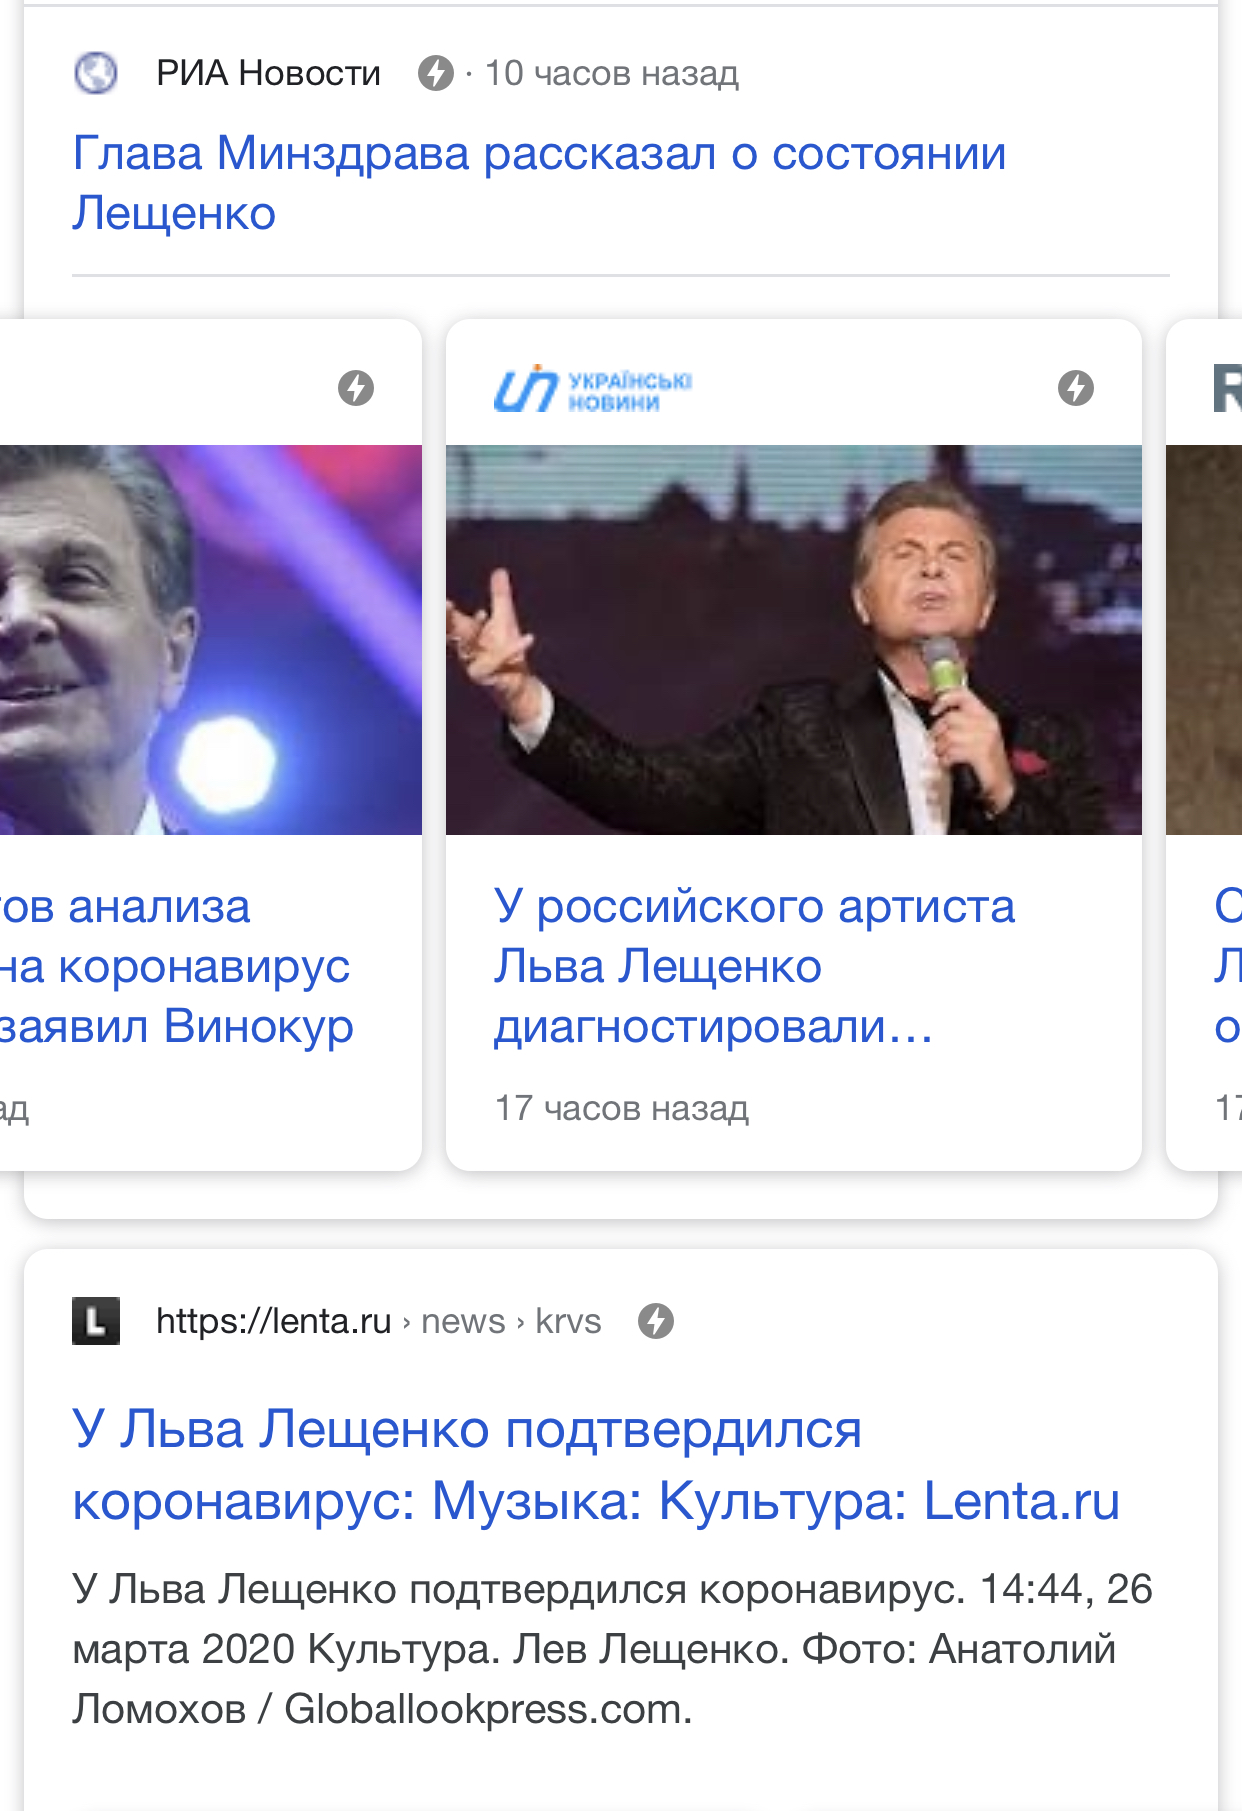This screenshot has height=1811, width=1242.
Task: Click the РИА Новости globe favicon
Action: point(96,73)
